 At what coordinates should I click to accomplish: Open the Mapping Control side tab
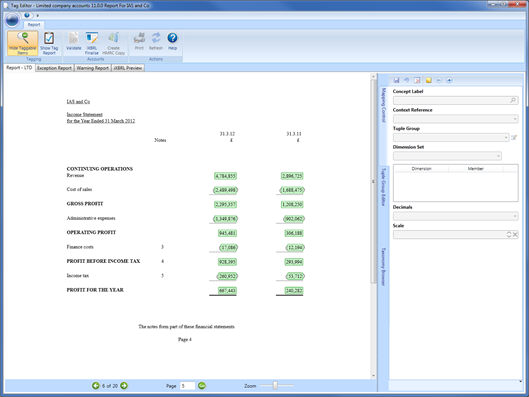pyautogui.click(x=383, y=105)
